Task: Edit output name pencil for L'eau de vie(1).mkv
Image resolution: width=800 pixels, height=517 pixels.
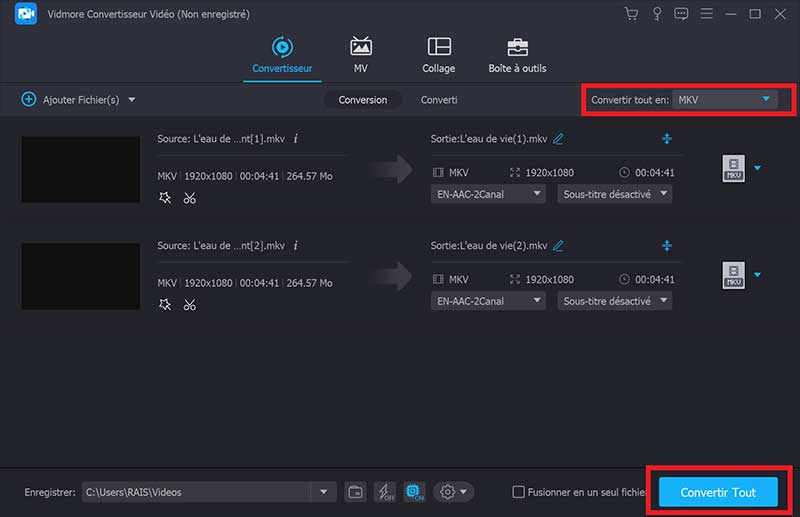Action: click(558, 138)
